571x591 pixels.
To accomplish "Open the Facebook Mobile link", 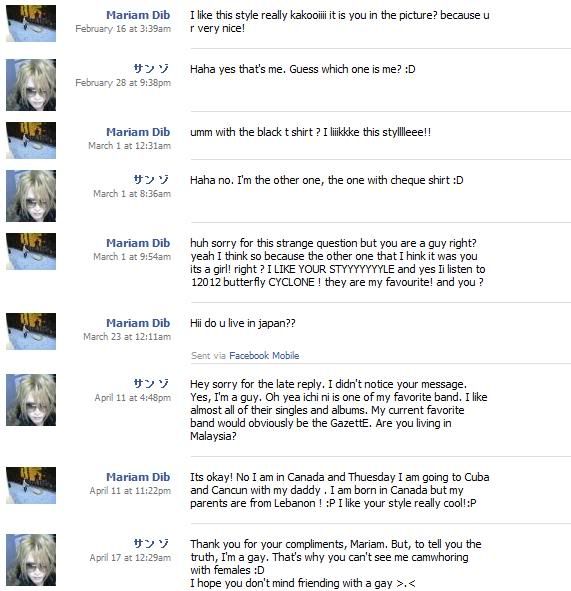I will point(264,355).
